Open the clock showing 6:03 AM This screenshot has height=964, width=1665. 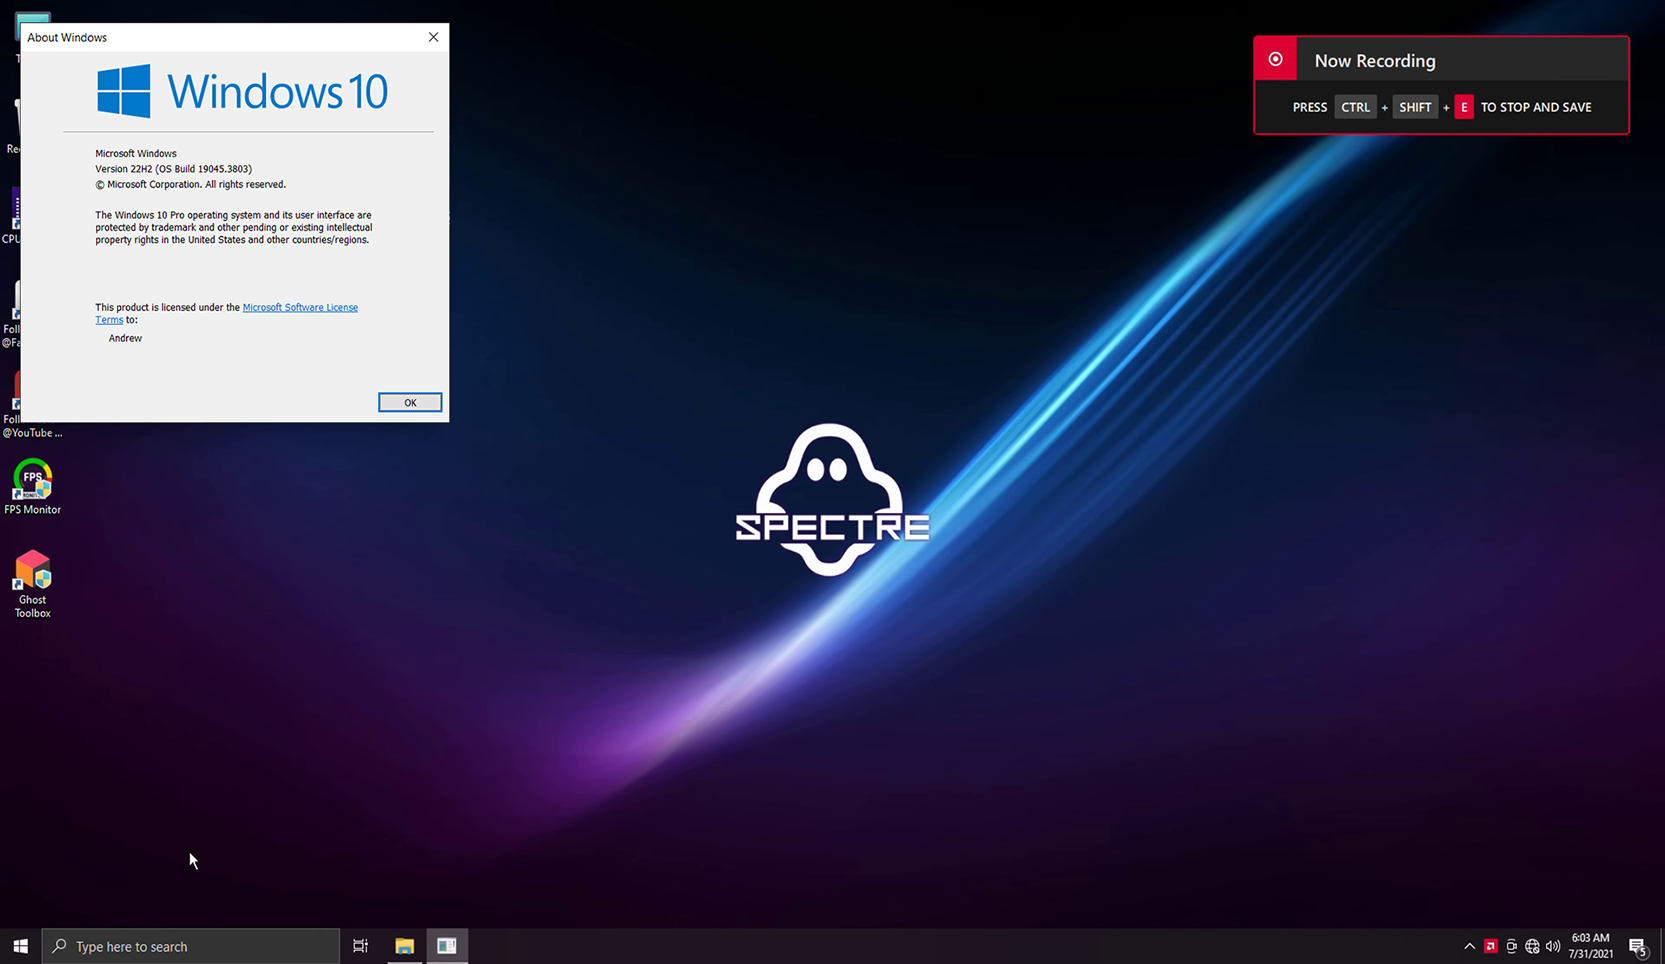tap(1590, 946)
